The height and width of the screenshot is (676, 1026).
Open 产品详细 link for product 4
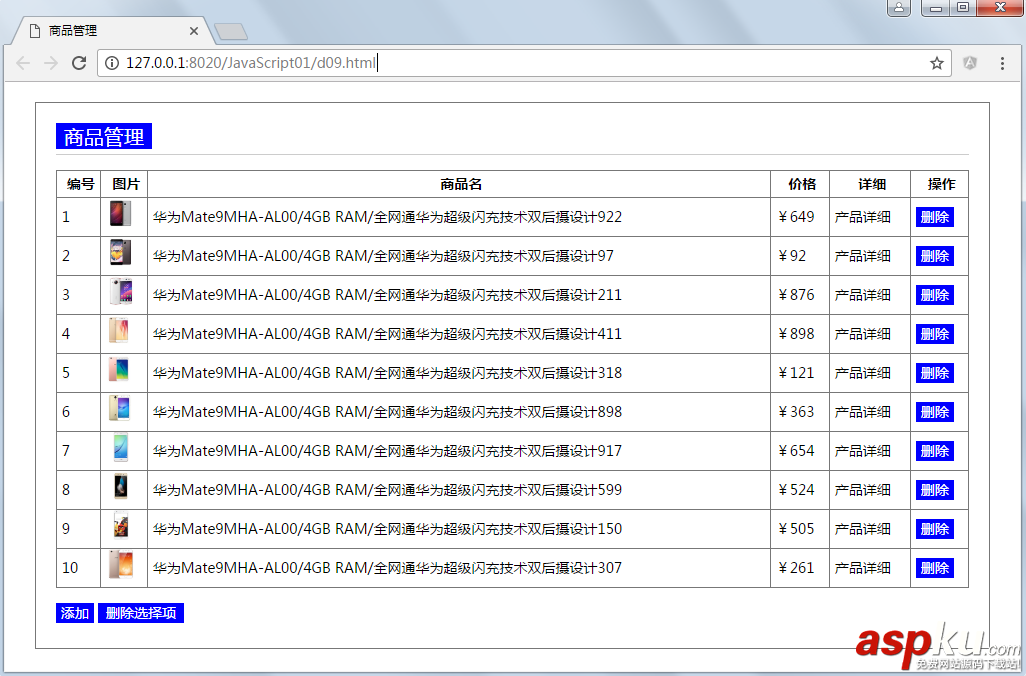(x=862, y=334)
